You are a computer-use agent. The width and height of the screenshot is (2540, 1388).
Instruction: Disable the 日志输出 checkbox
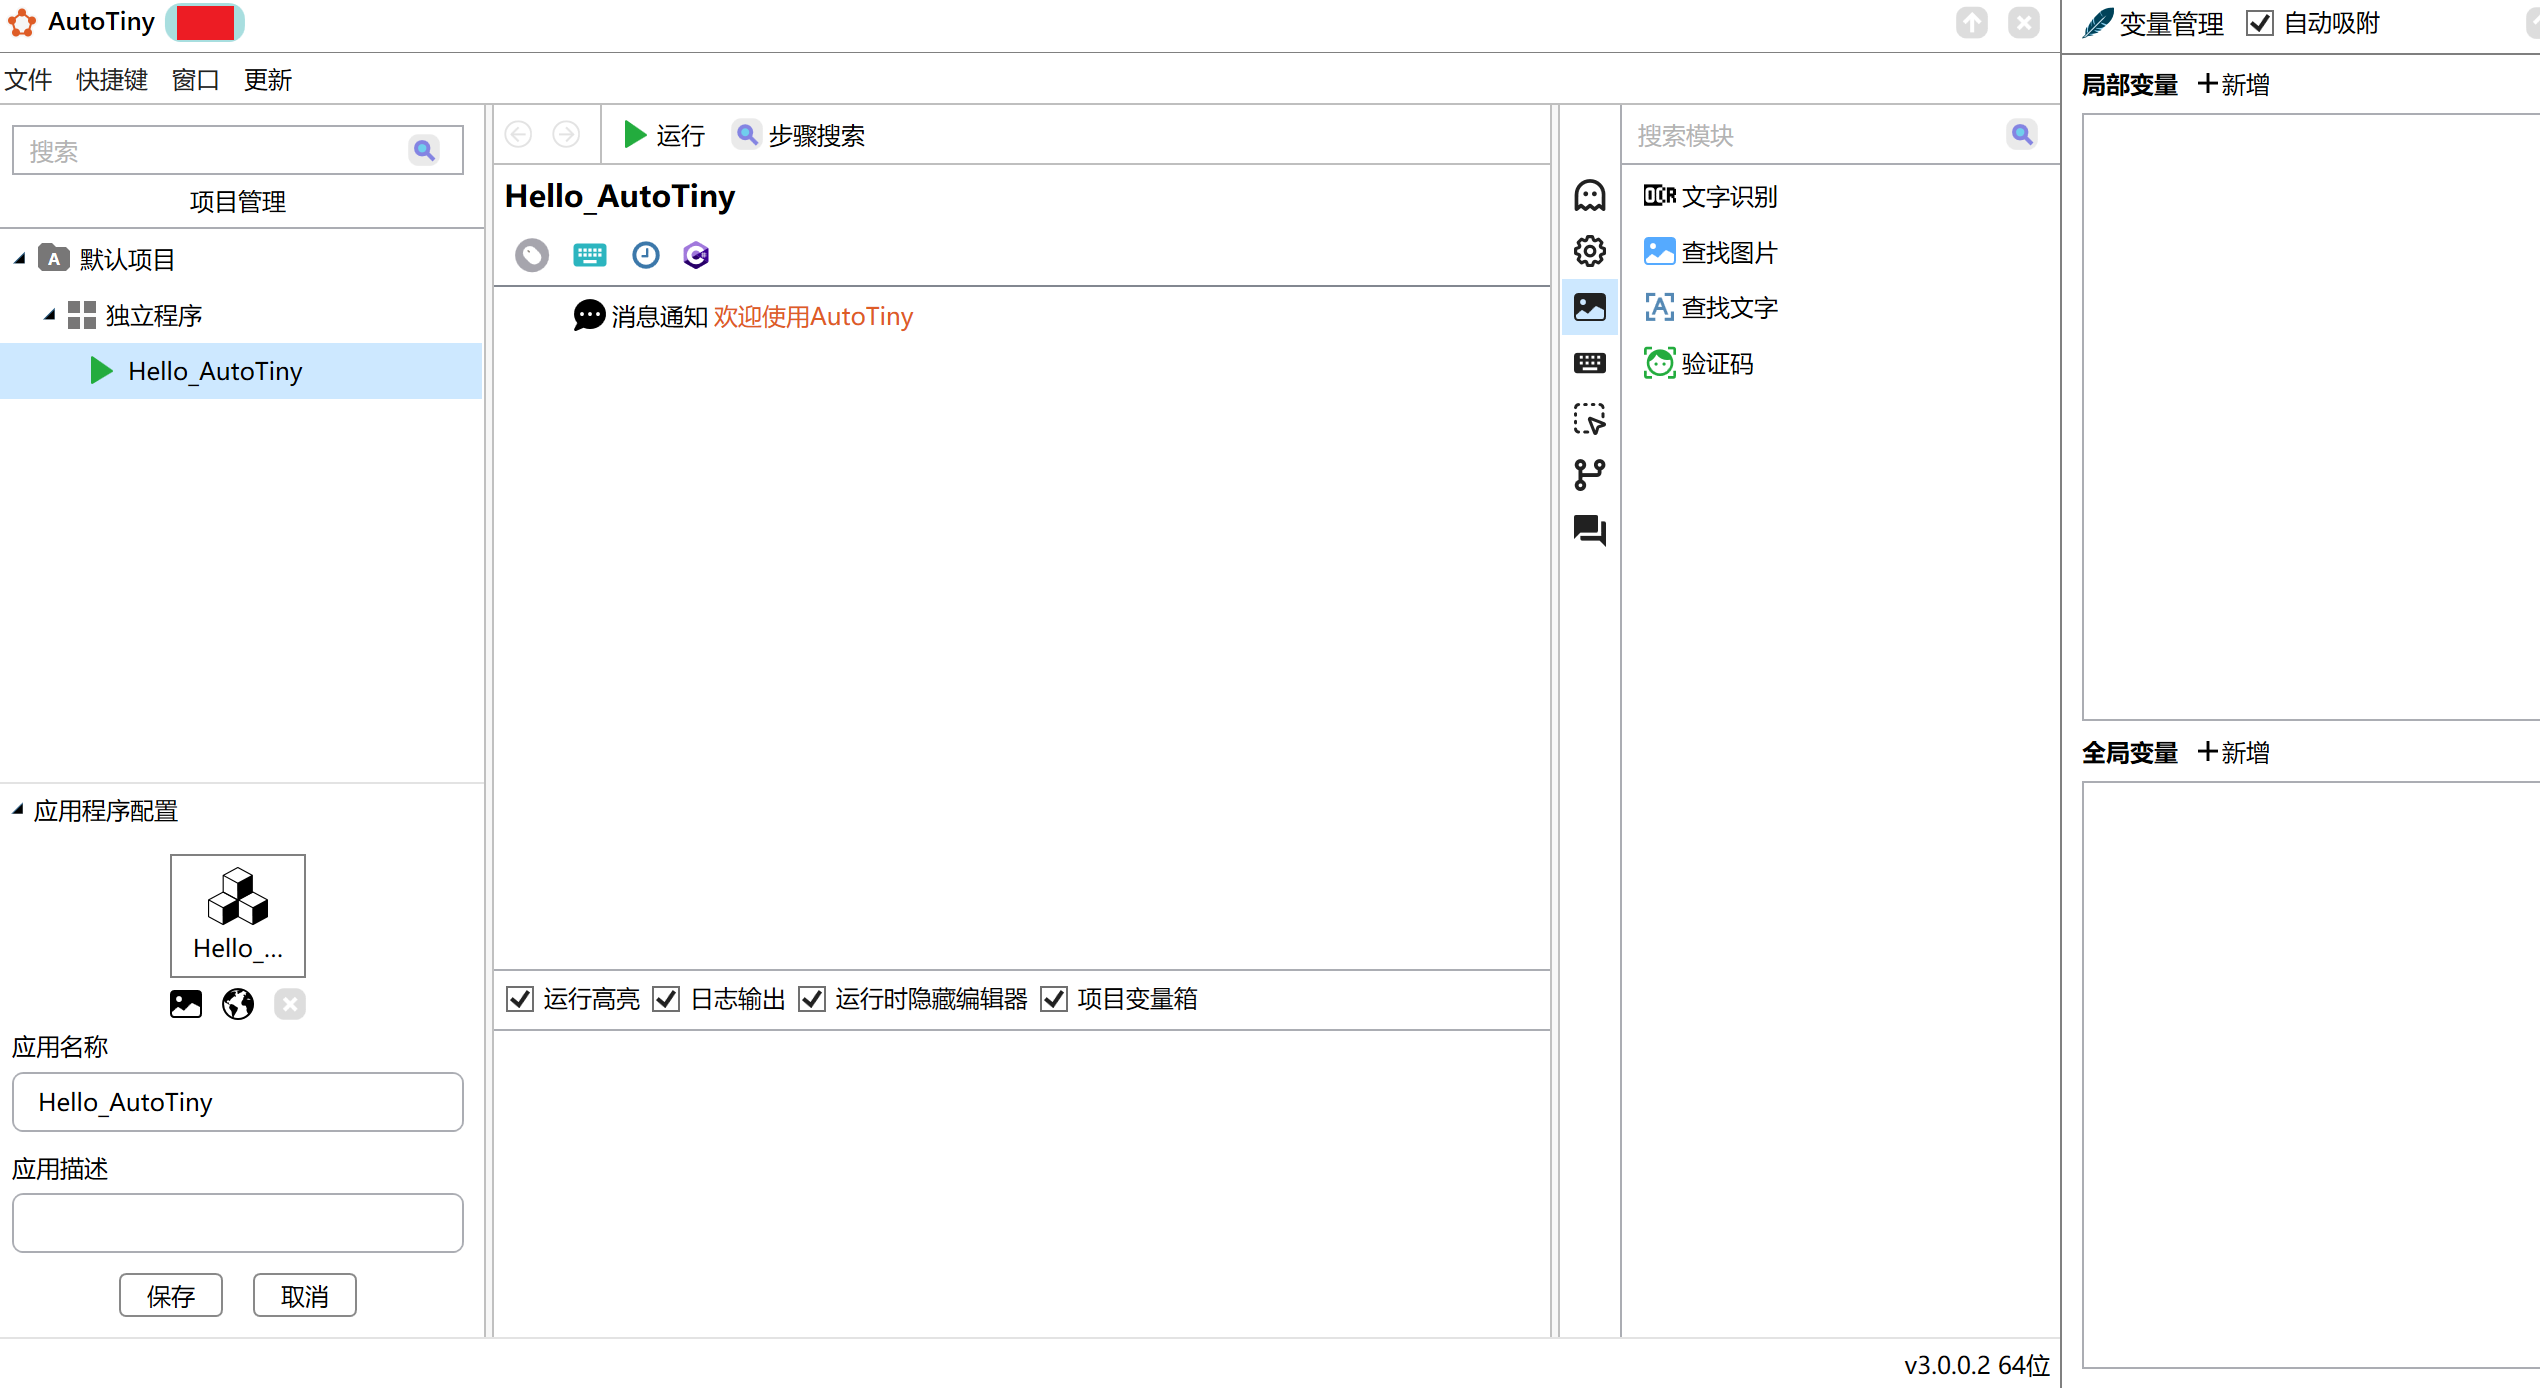[x=666, y=999]
